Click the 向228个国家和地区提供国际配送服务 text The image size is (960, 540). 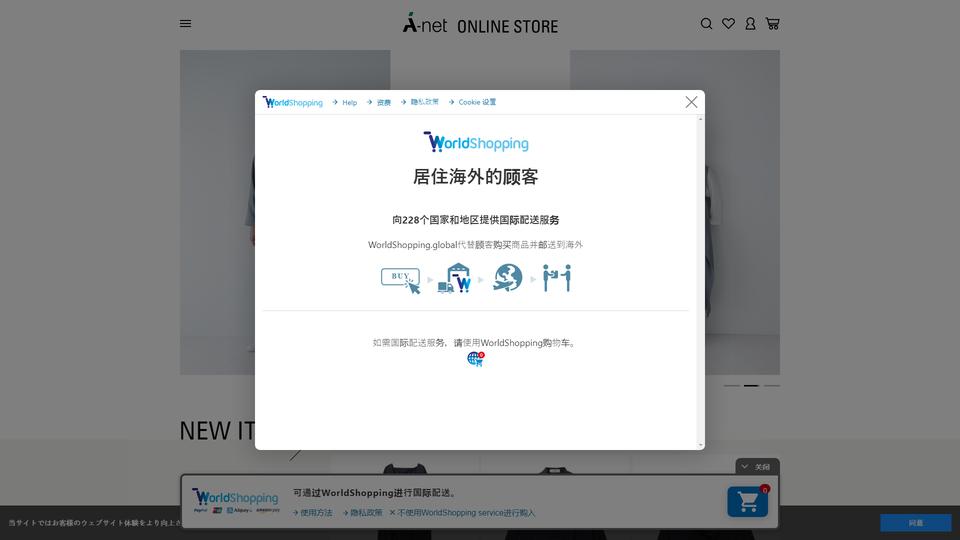[x=476, y=220]
